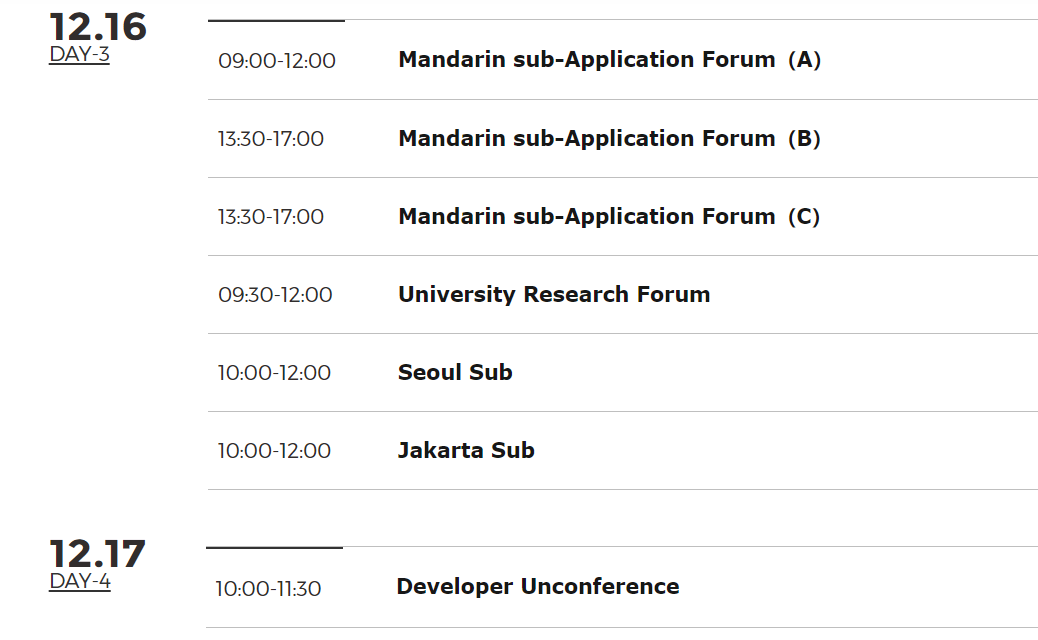The width and height of the screenshot is (1038, 640).
Task: Click the DAY-4 link
Action: tap(80, 581)
